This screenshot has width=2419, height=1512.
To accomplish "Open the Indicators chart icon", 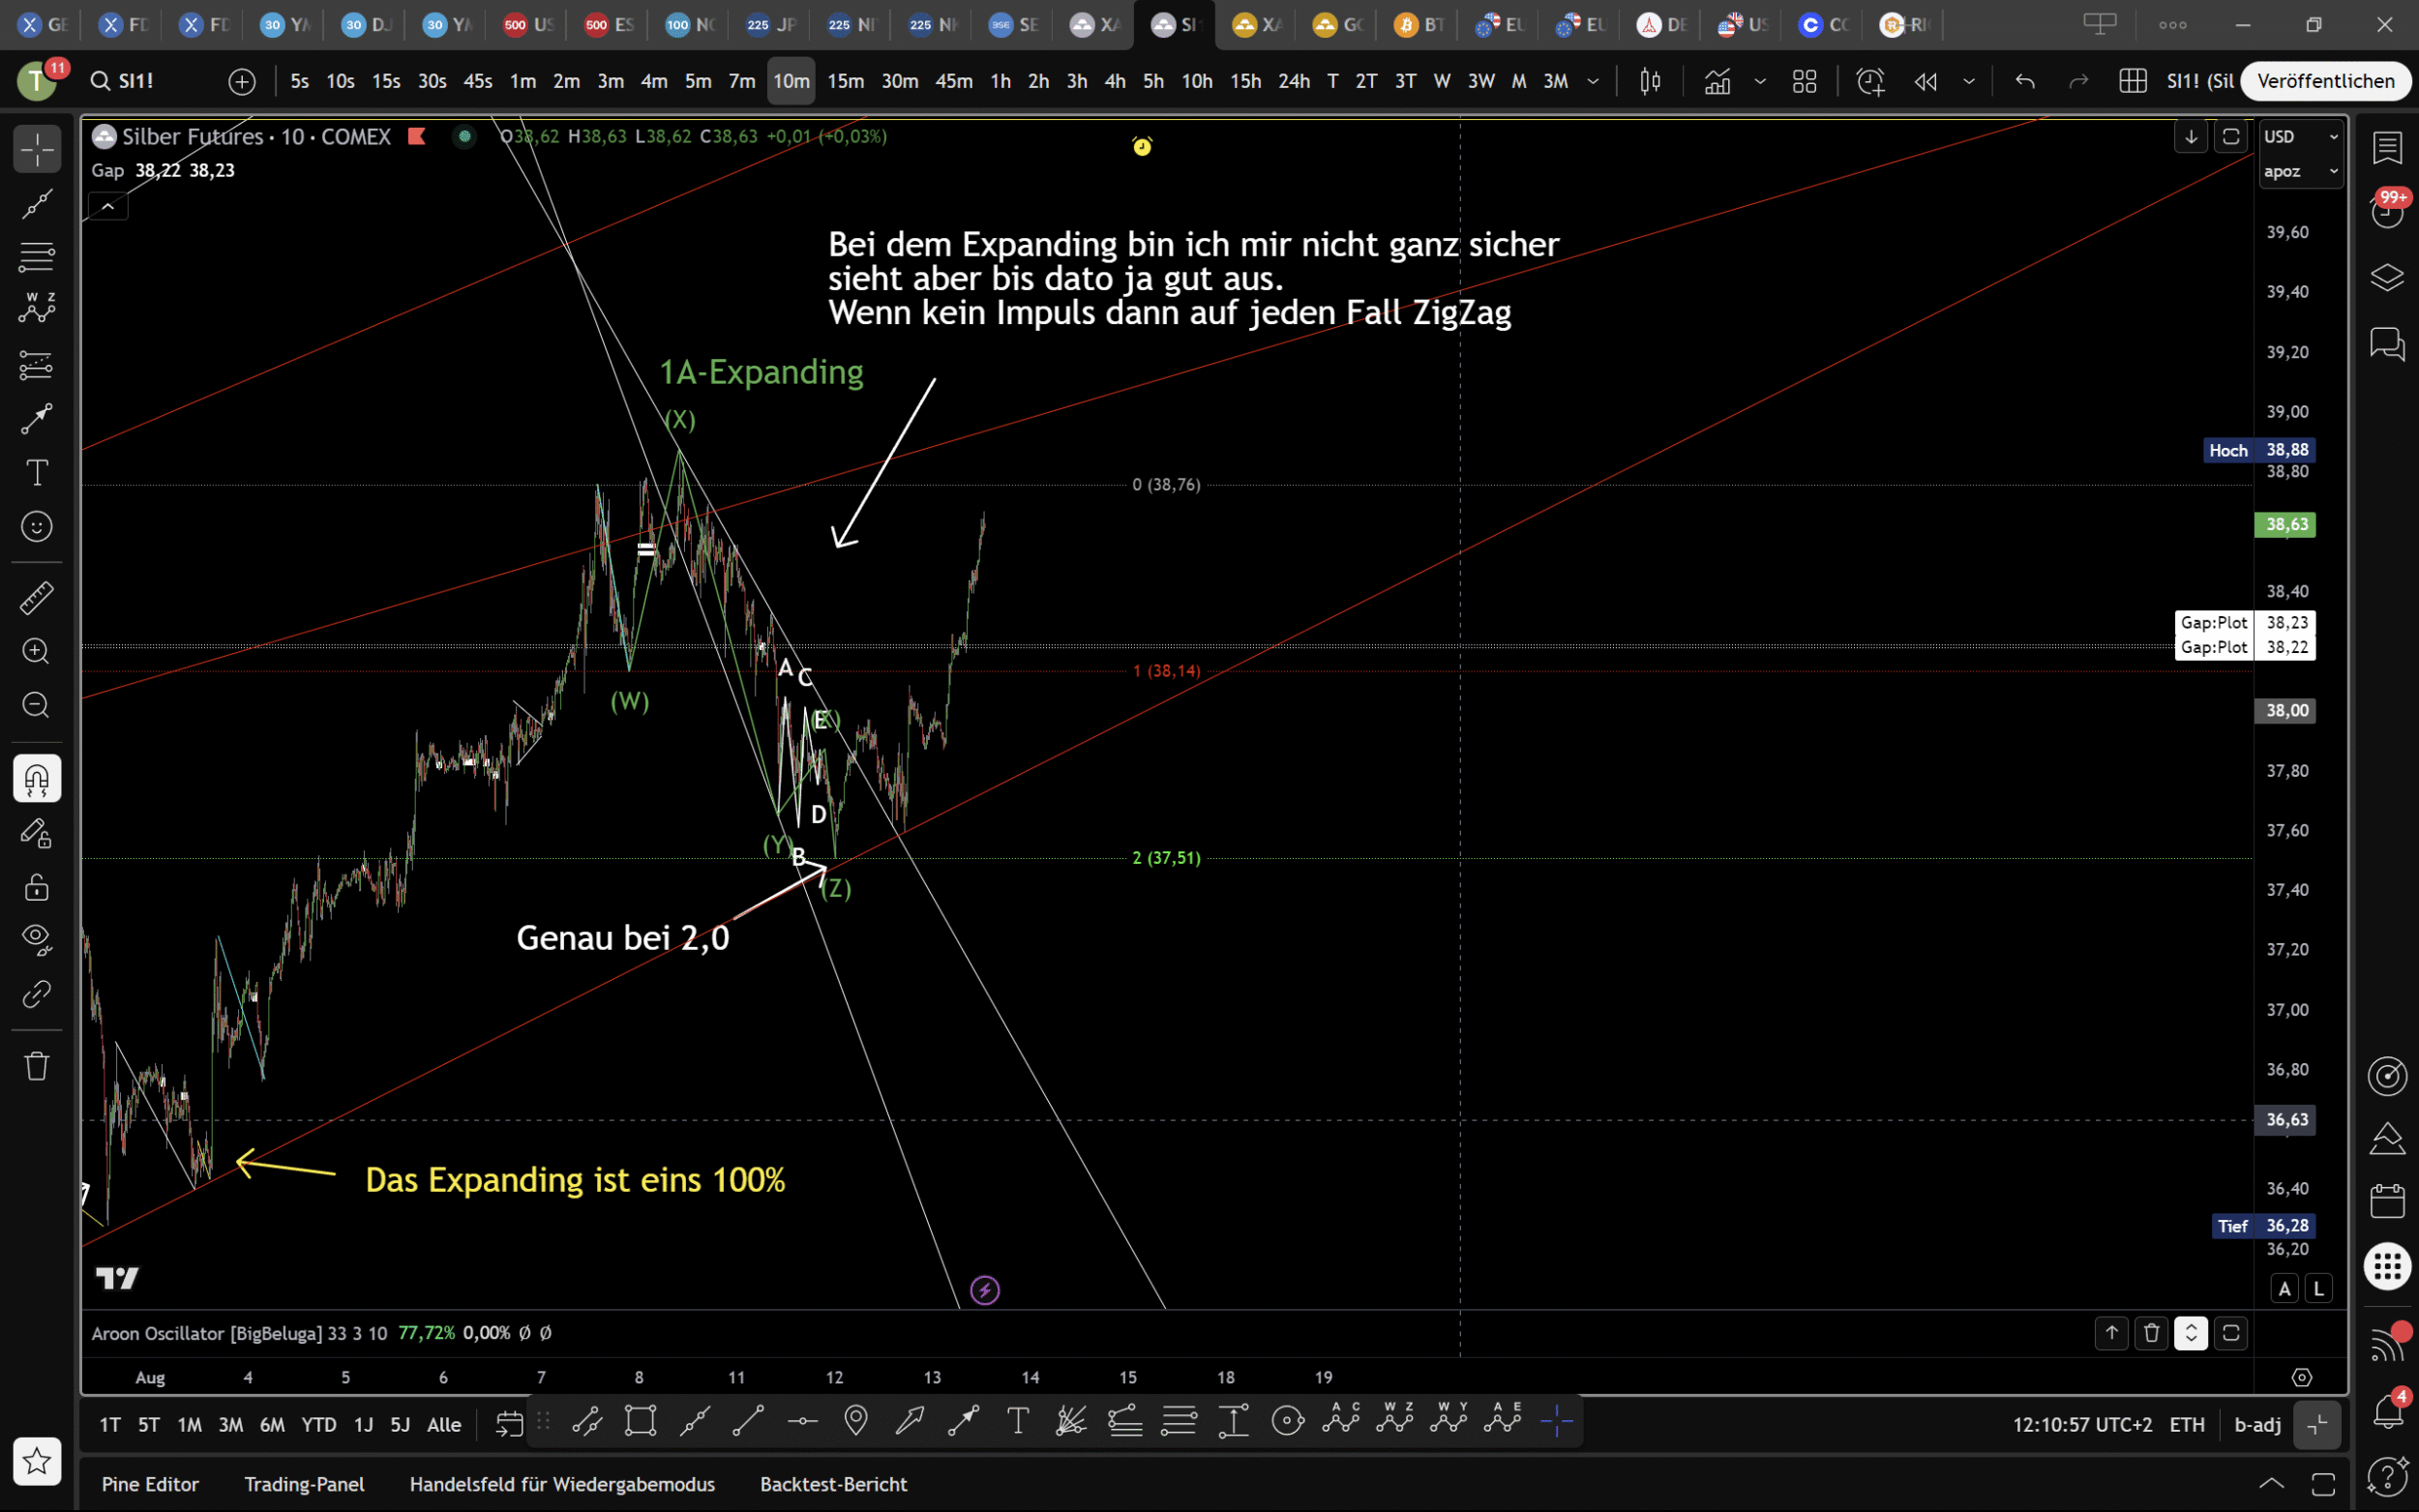I will (x=1718, y=81).
